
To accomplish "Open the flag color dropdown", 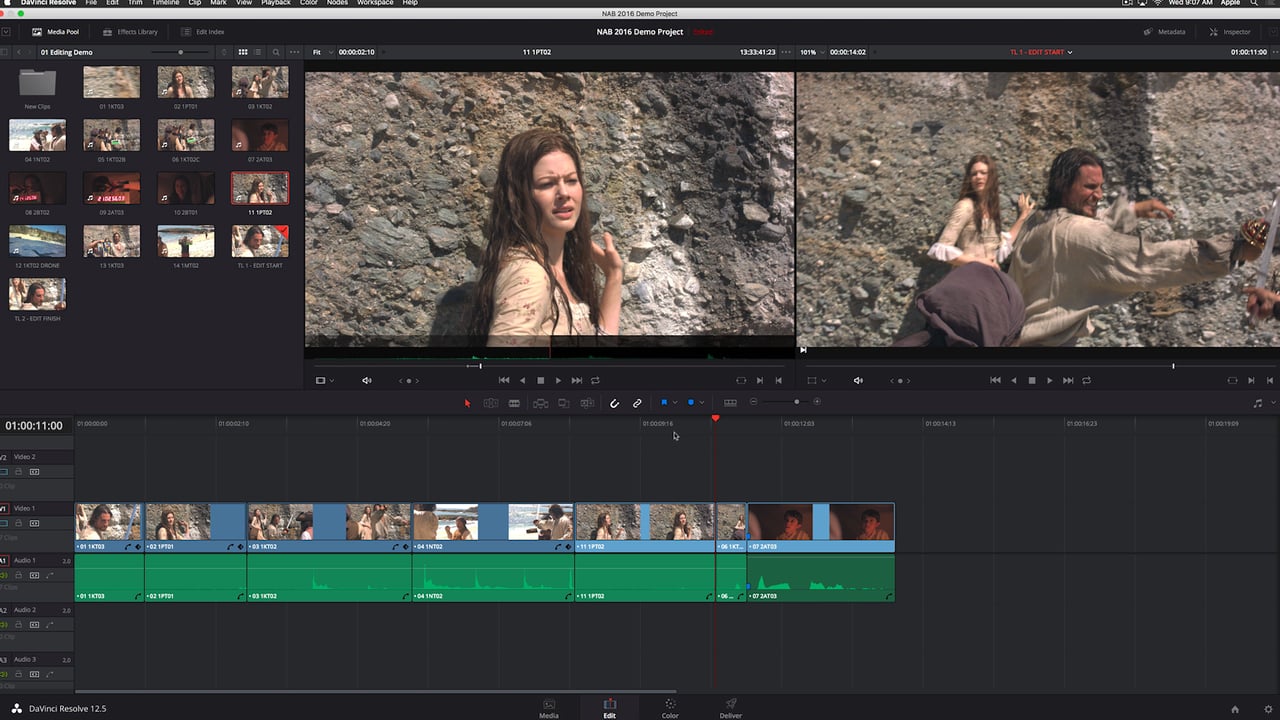I will (x=676, y=402).
